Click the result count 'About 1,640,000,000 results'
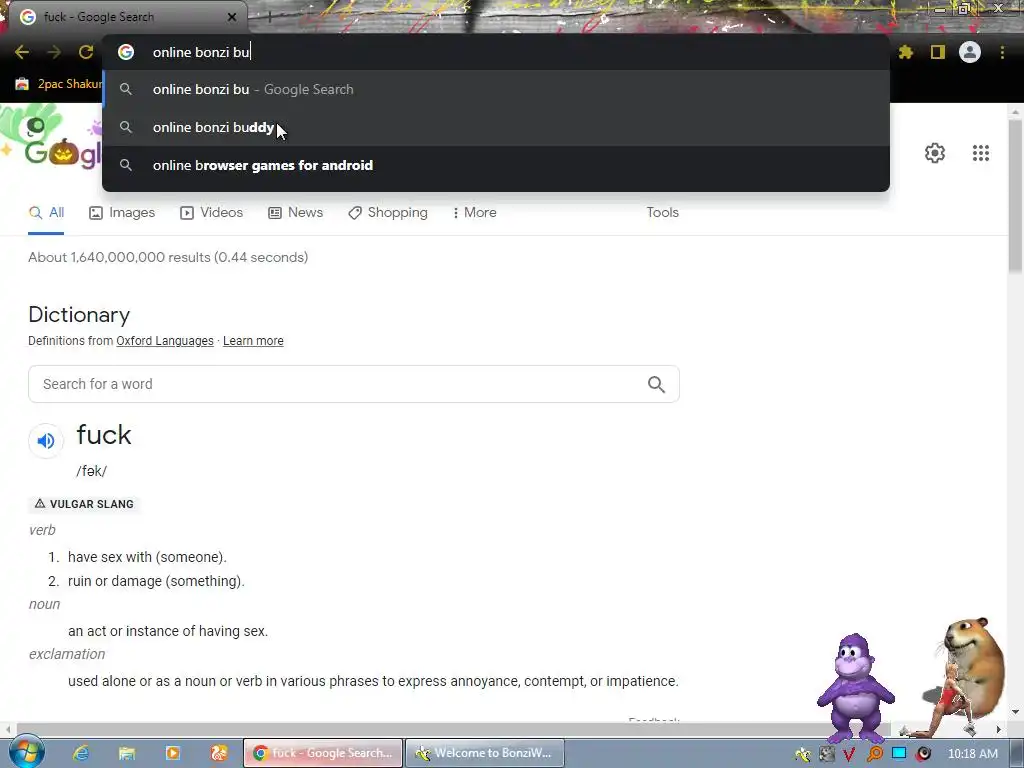 [120, 257]
